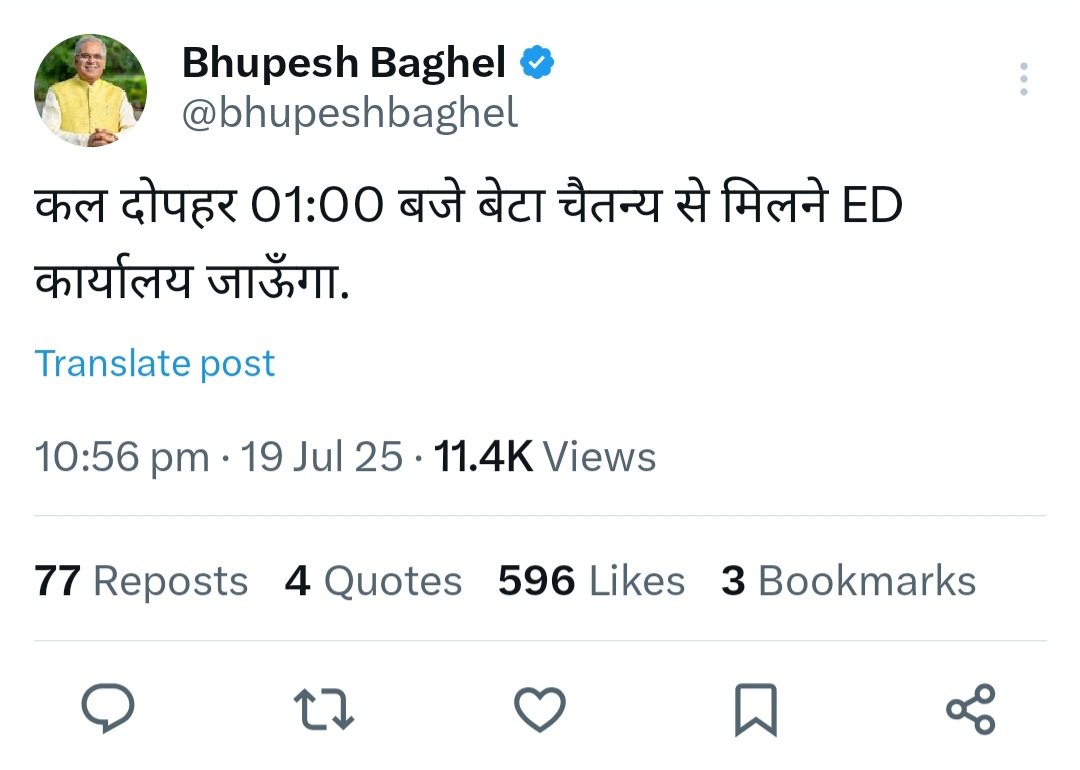Share the post with the share icon
The image size is (1080, 770).
click(971, 709)
